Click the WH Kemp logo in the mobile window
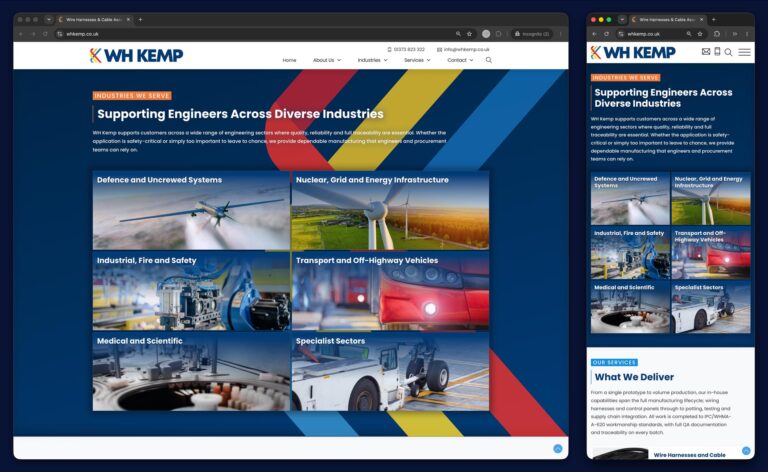The width and height of the screenshot is (768, 472). point(633,52)
